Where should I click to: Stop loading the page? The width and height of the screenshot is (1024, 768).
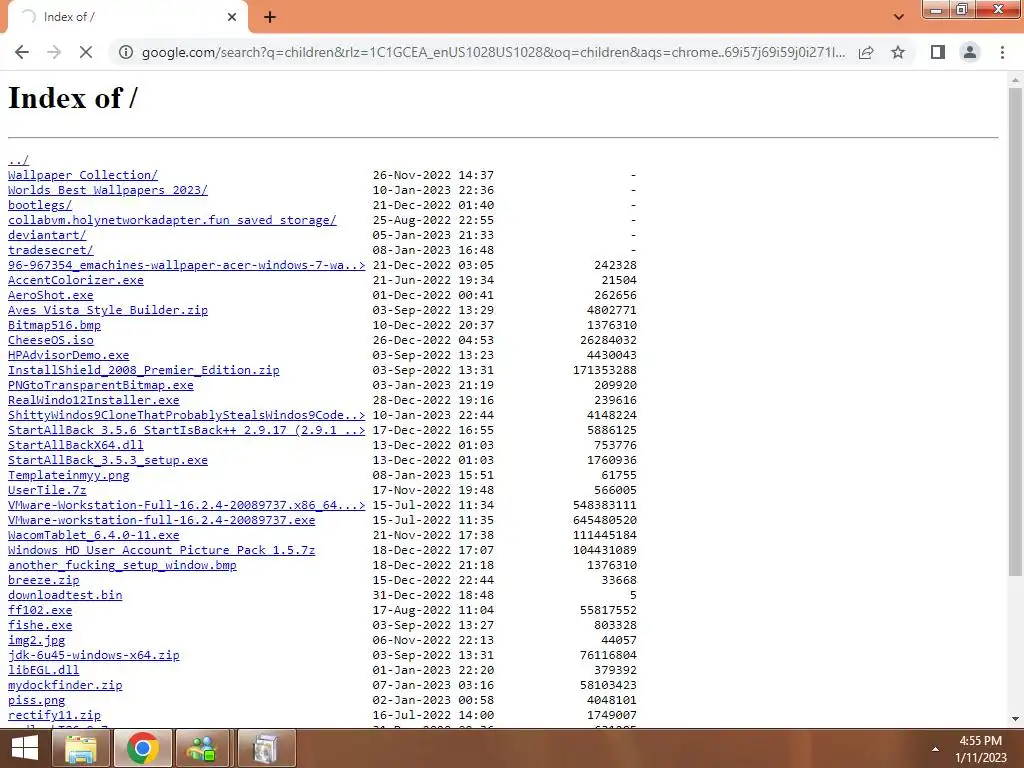pos(86,52)
